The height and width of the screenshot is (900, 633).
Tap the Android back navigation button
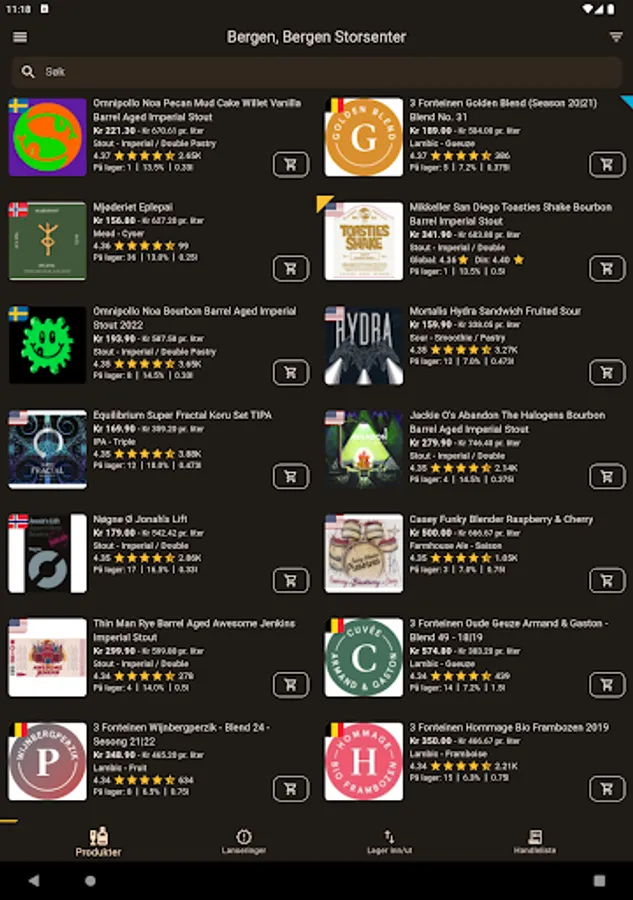click(34, 880)
